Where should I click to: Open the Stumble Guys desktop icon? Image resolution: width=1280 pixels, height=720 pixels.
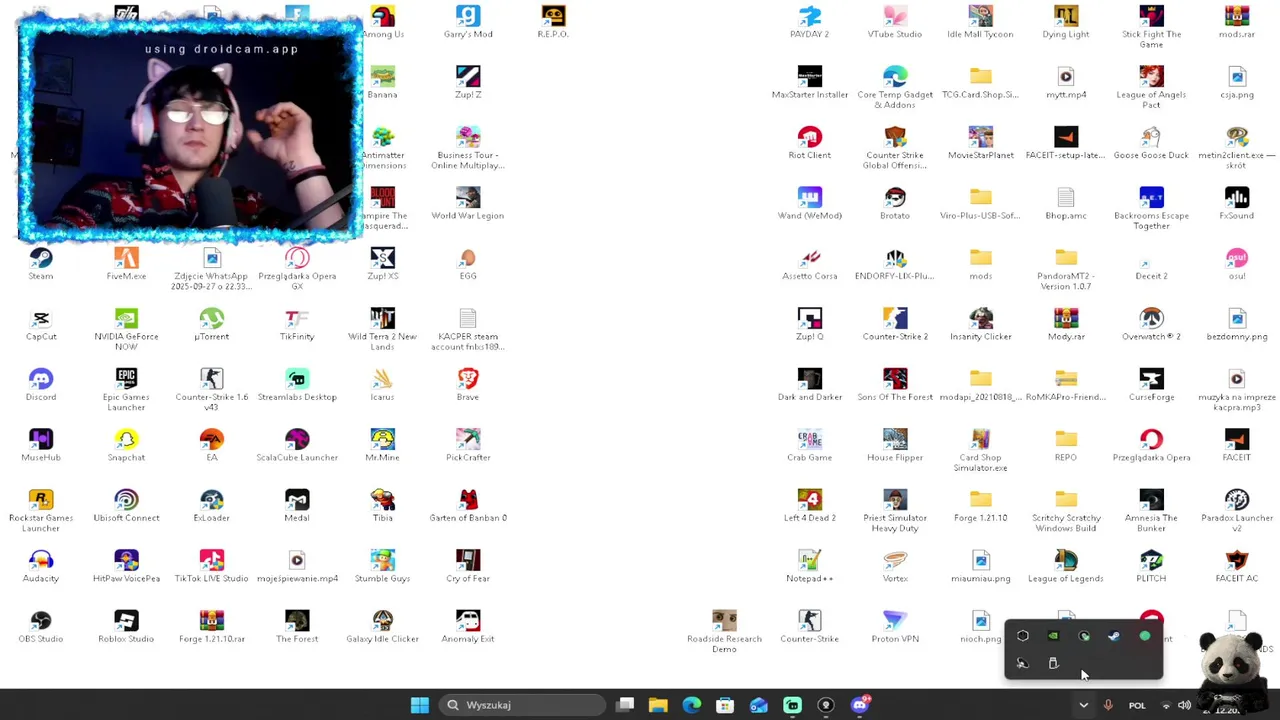point(382,566)
